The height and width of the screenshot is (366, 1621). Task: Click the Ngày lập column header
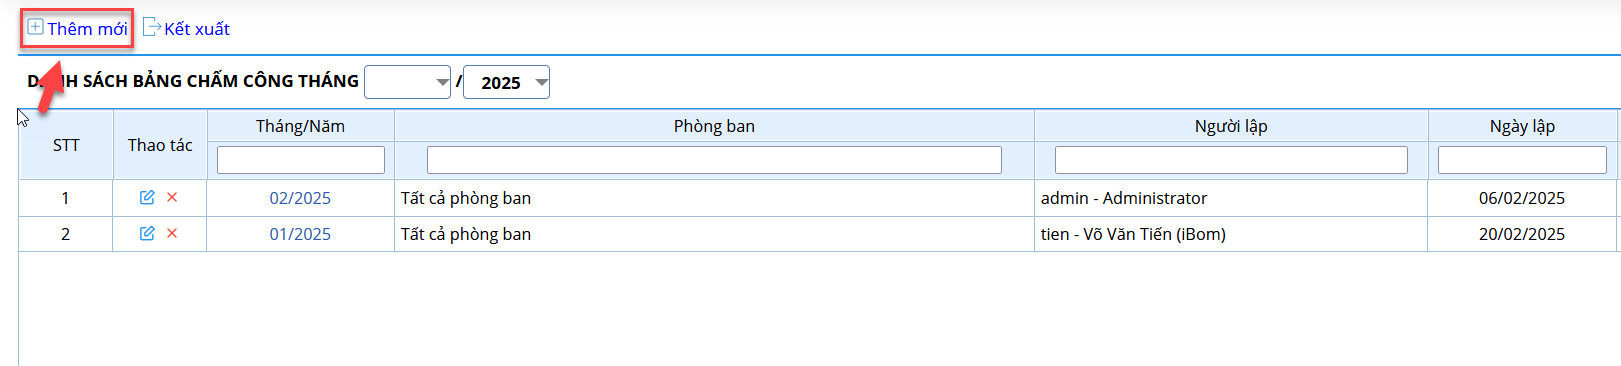coord(1522,126)
